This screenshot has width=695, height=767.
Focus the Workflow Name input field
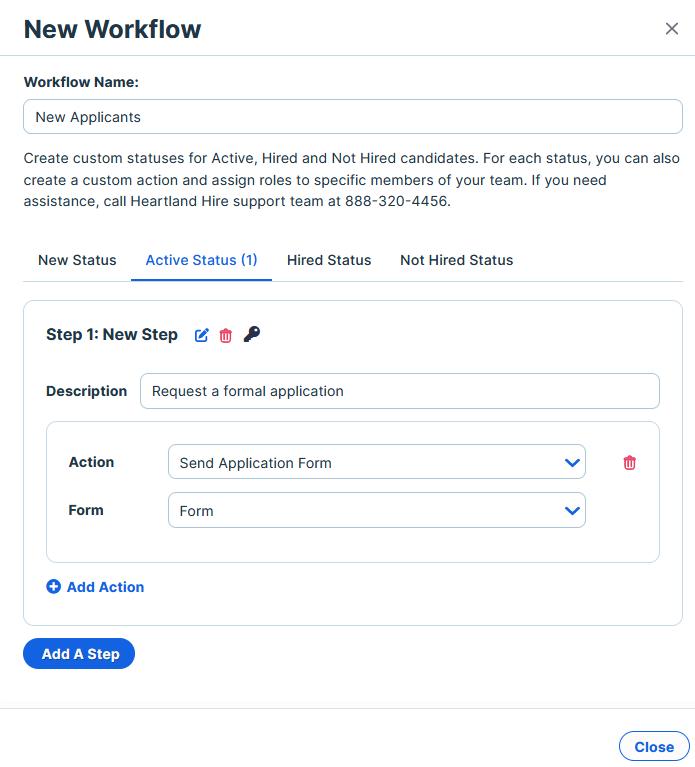[x=353, y=117]
